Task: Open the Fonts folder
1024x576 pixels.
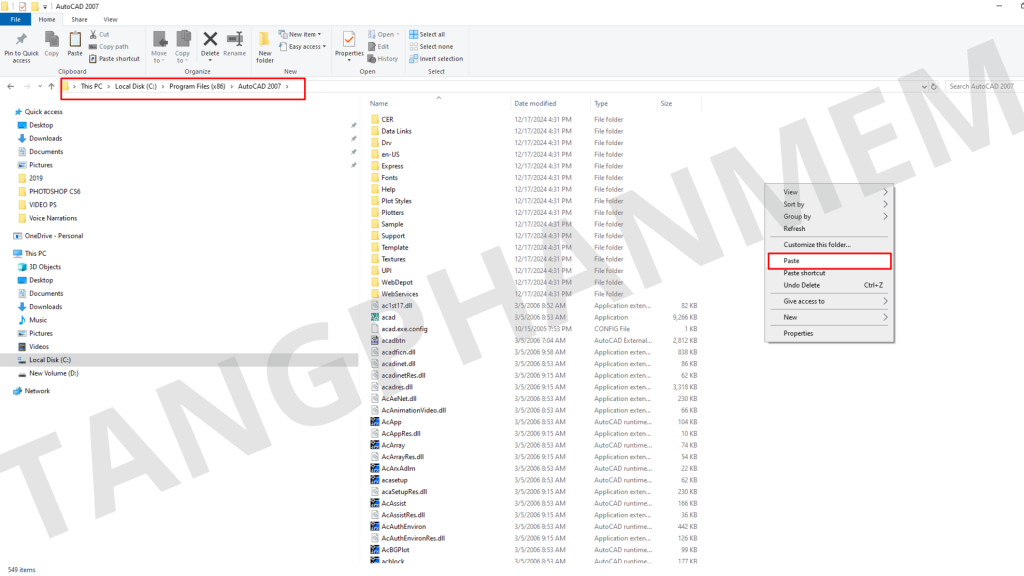Action: click(389, 178)
